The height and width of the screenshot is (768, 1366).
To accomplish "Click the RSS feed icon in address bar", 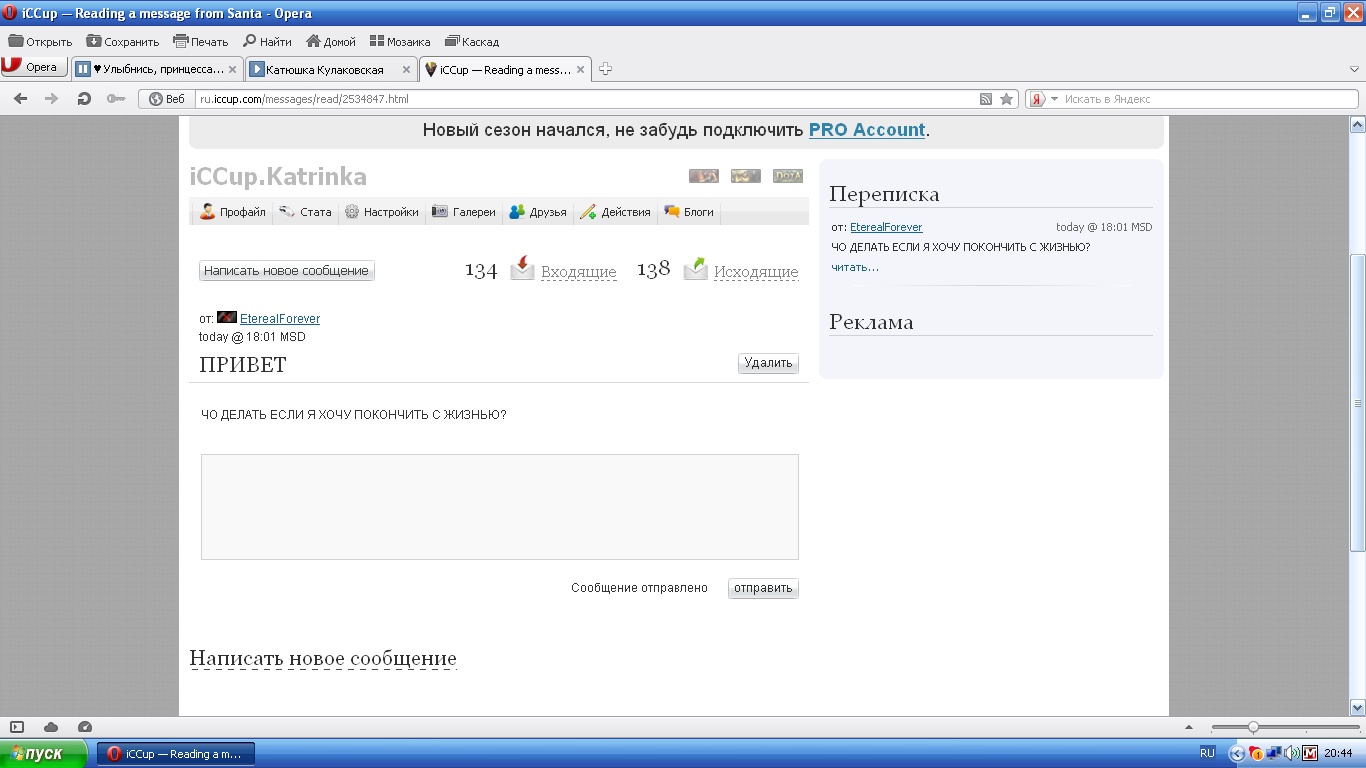I will point(986,99).
